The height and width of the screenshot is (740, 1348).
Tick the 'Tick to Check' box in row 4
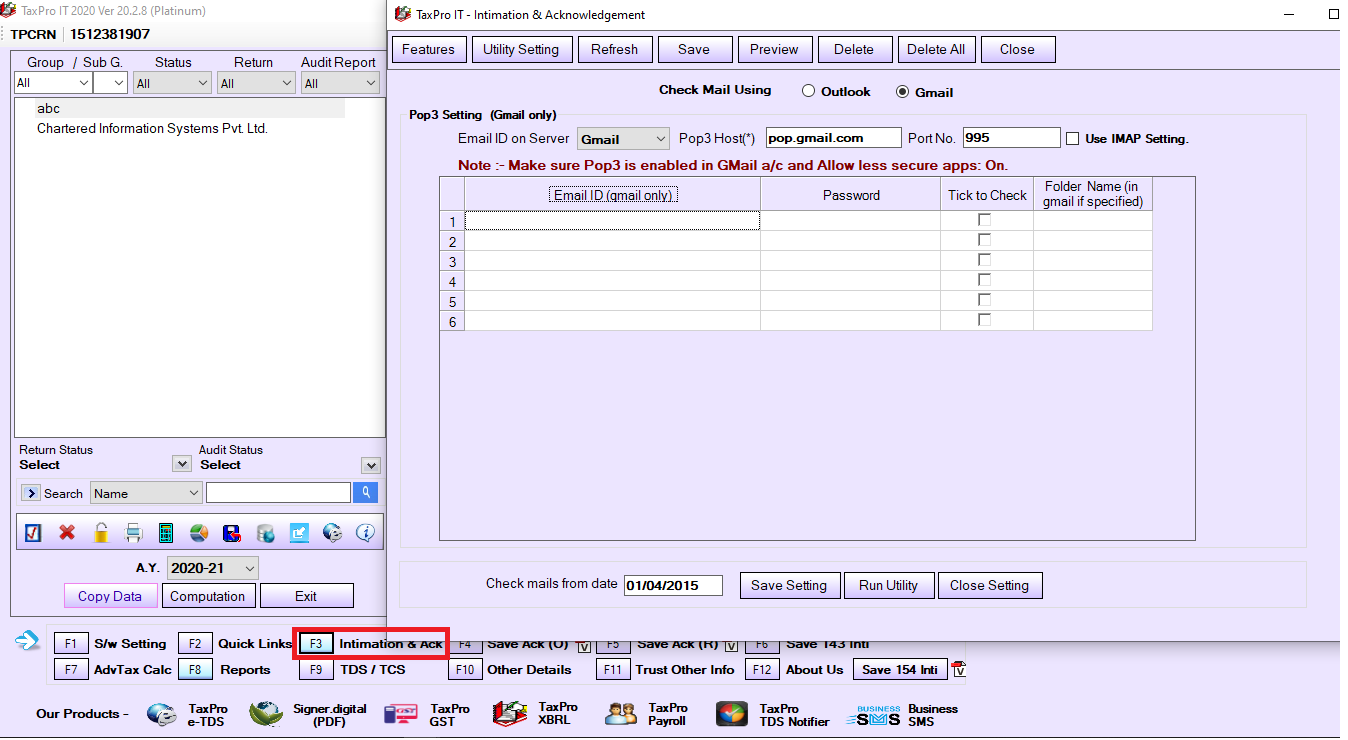coord(985,280)
